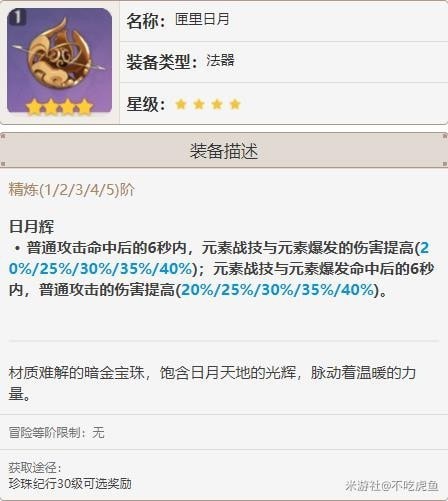Screen dimensions: 448x501
Task: Click the 日月辉 skill title
Action: coord(31,227)
